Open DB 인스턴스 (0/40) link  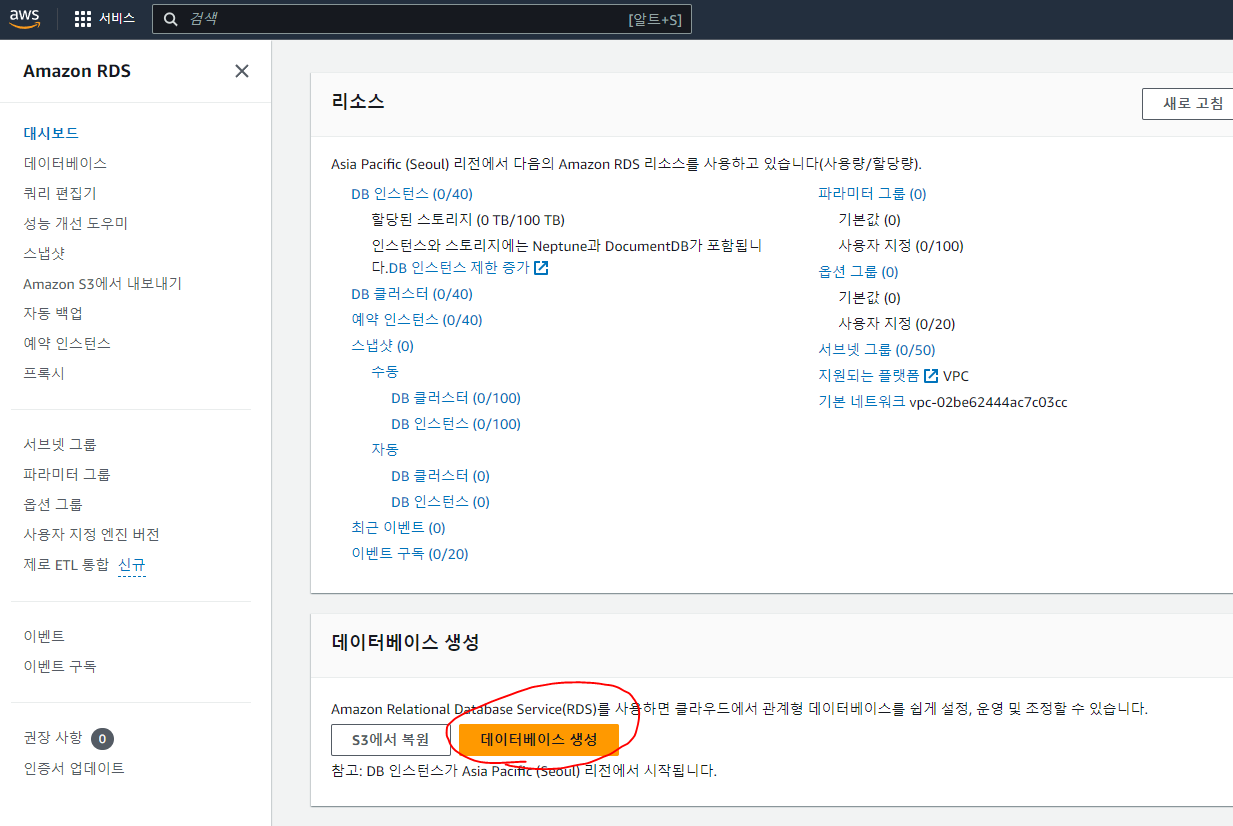(x=412, y=194)
